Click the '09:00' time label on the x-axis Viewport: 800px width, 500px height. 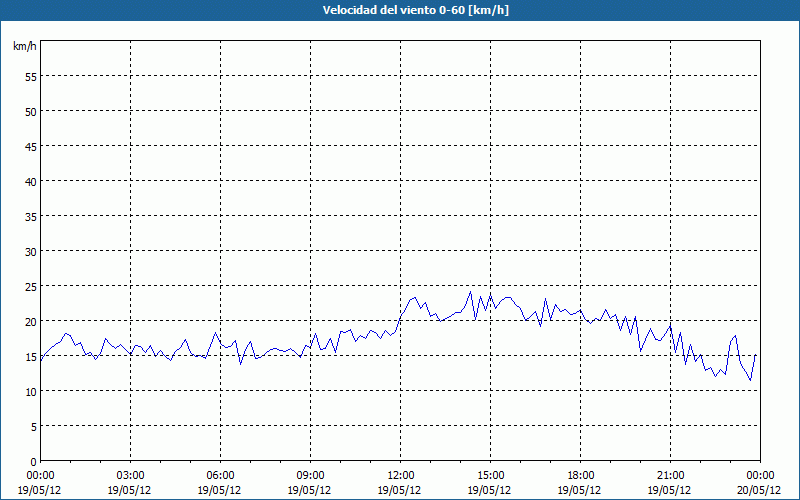[x=310, y=476]
